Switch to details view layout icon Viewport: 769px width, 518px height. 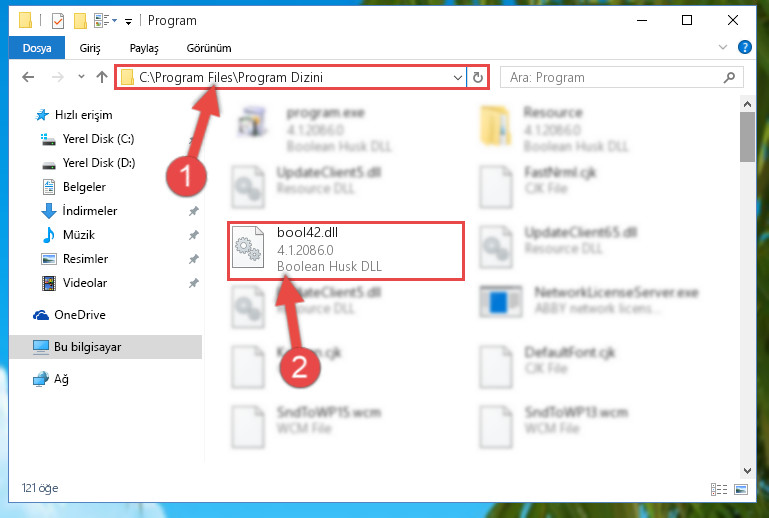[719, 489]
